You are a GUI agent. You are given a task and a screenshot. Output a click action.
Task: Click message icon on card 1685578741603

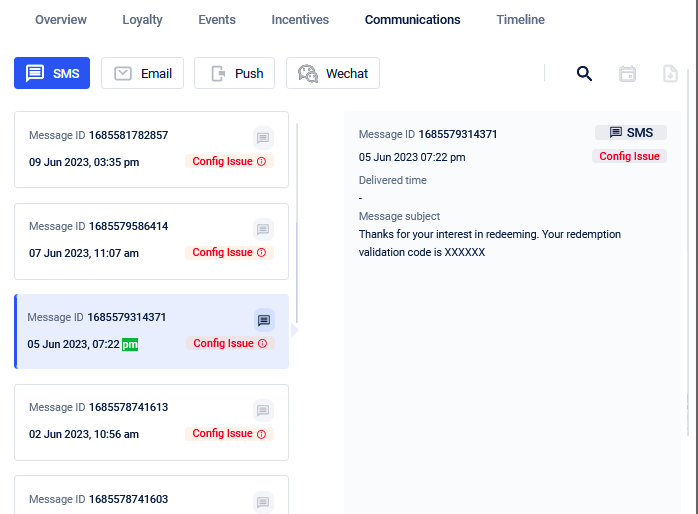(263, 502)
